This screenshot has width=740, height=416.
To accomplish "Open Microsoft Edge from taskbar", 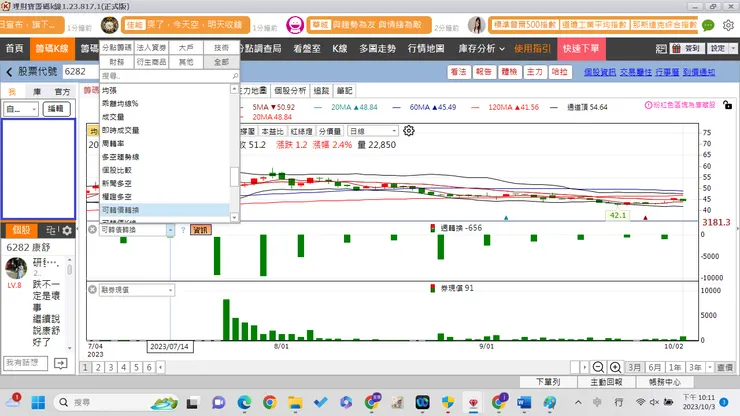I will click(x=244, y=402).
